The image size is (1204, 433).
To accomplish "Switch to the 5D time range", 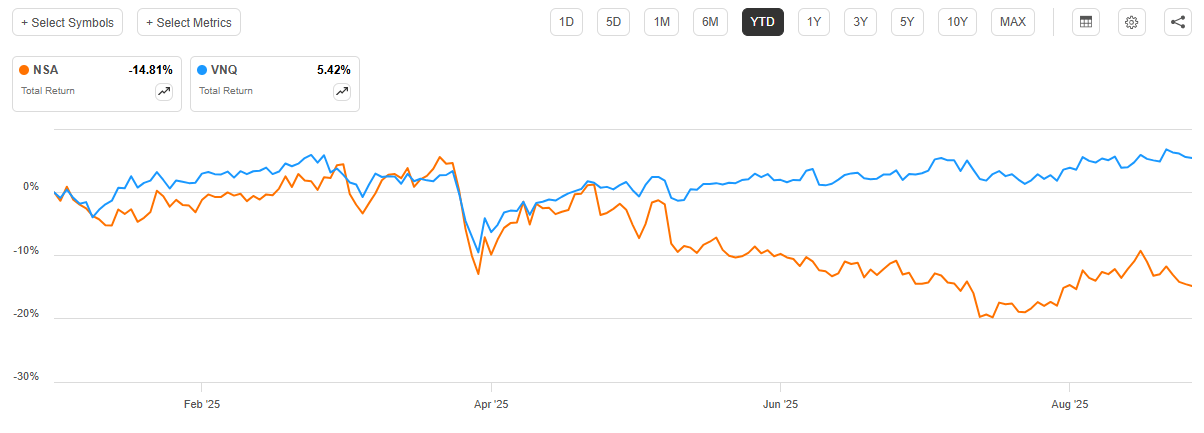I will coord(614,22).
